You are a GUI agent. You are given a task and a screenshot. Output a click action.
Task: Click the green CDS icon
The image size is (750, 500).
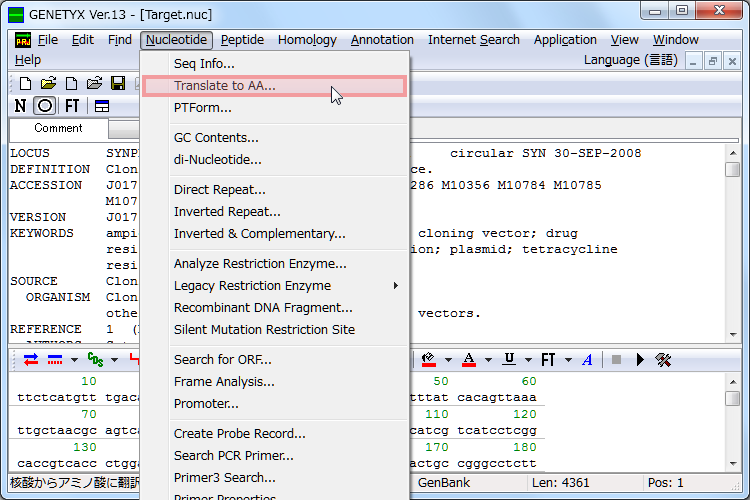pyautogui.click(x=95, y=359)
